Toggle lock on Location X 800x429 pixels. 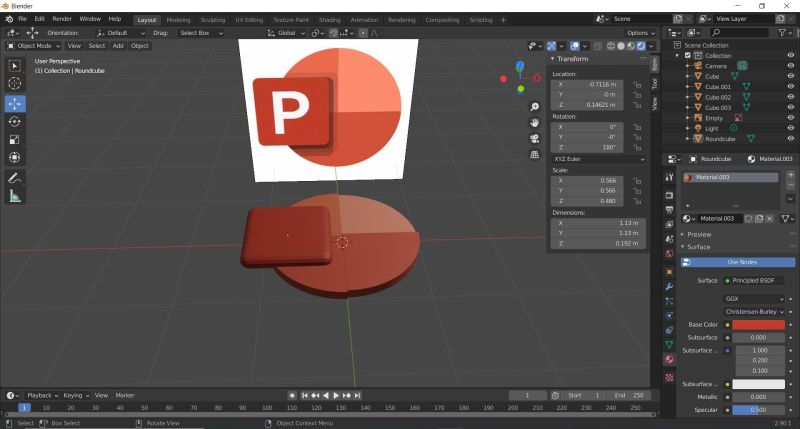tap(637, 84)
